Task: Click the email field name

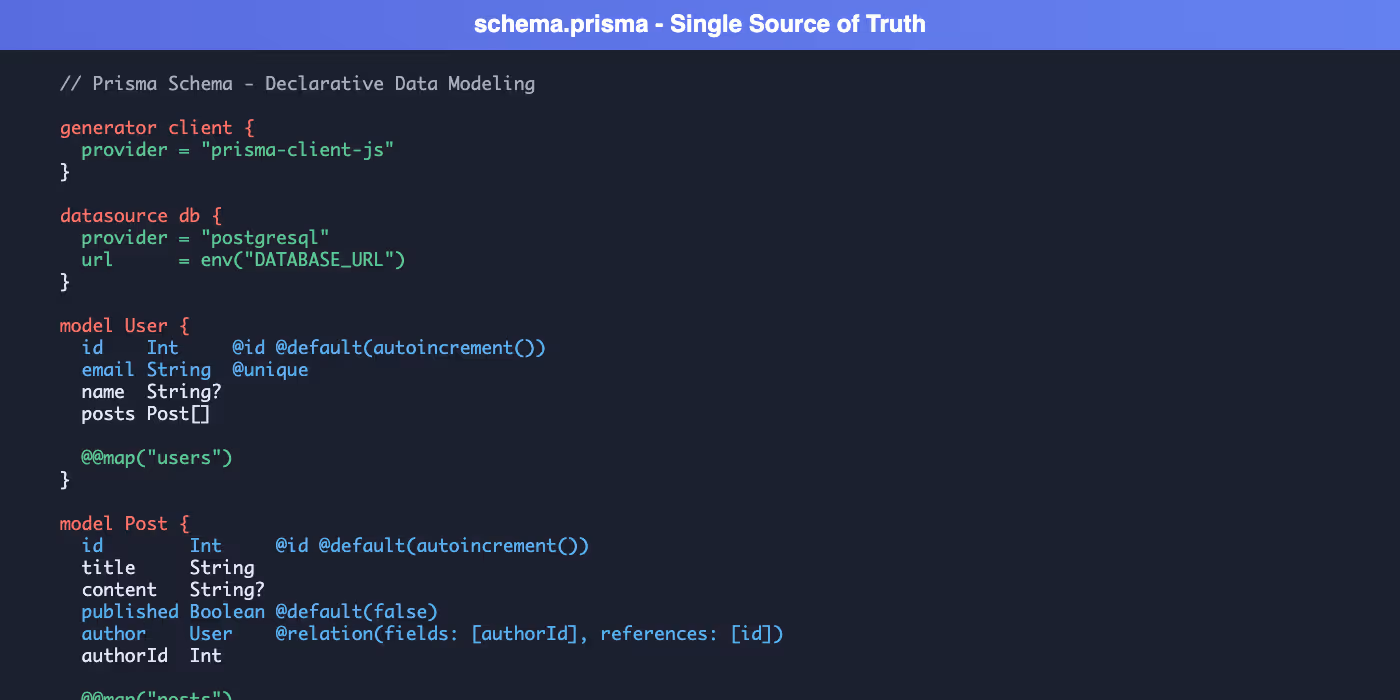Action: click(x=108, y=370)
